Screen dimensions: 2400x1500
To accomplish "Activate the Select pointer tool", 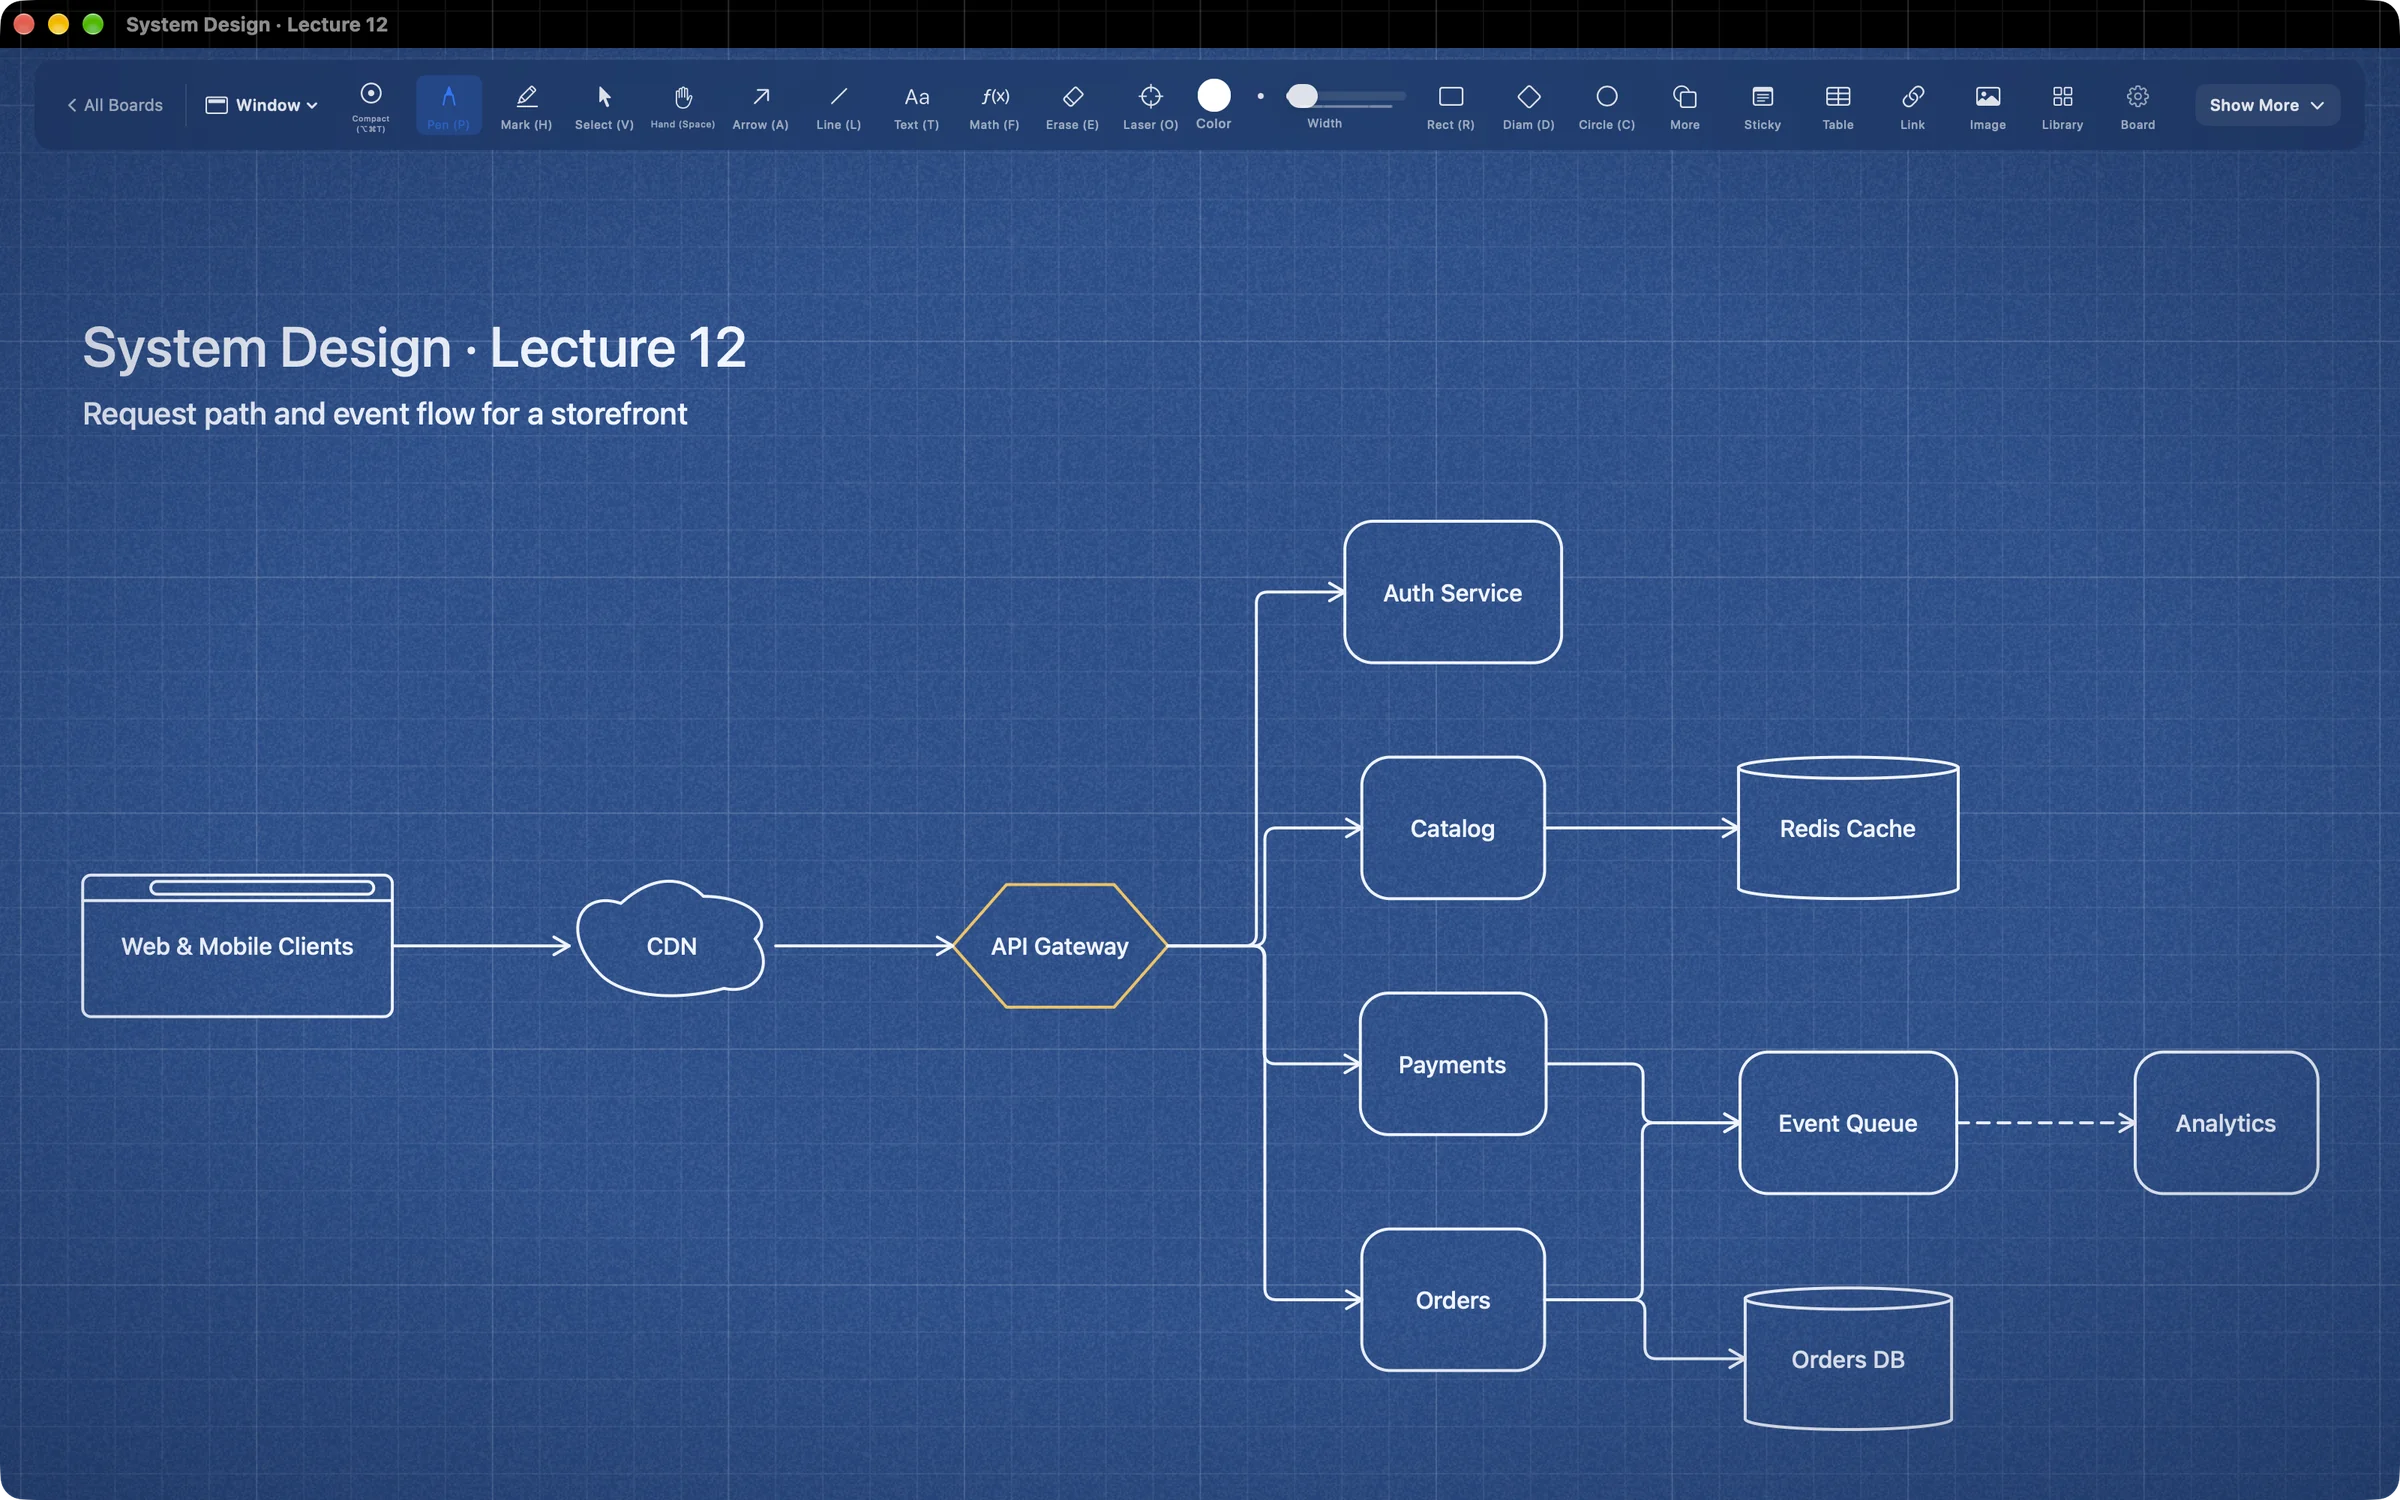I will pos(604,105).
